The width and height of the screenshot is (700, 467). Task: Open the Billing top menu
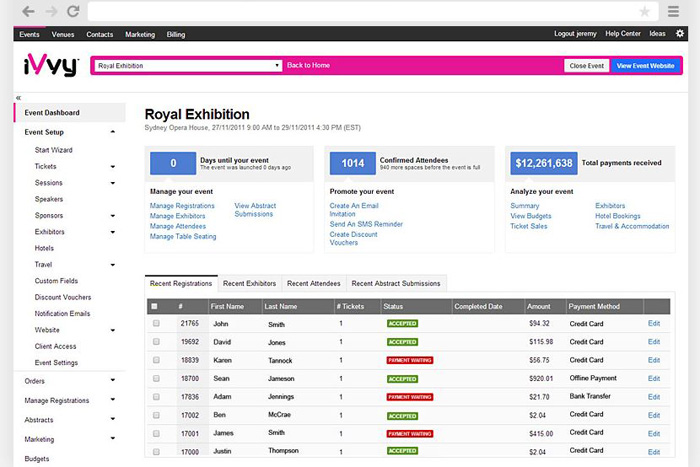176,34
